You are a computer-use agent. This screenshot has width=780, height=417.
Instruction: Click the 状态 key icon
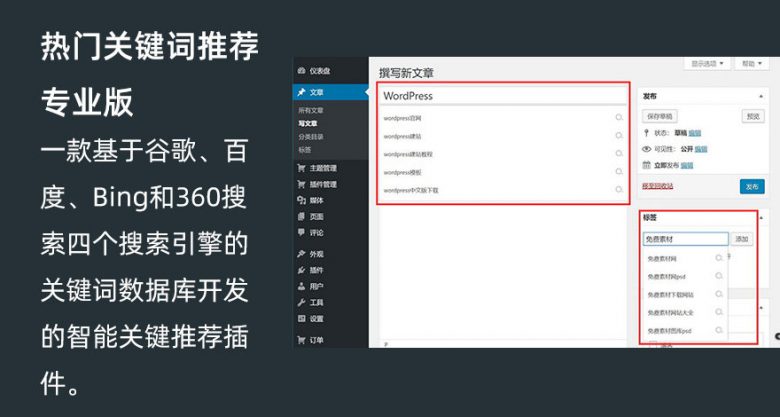[646, 133]
